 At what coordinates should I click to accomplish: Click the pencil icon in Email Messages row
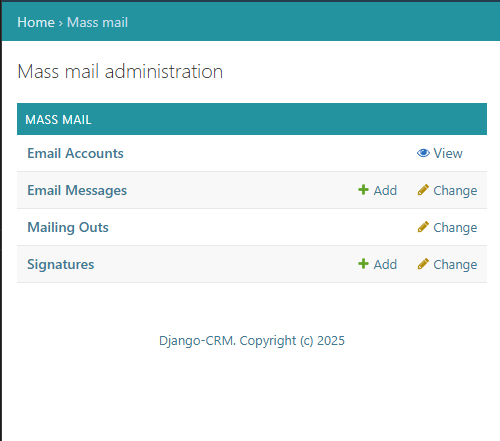(423, 190)
